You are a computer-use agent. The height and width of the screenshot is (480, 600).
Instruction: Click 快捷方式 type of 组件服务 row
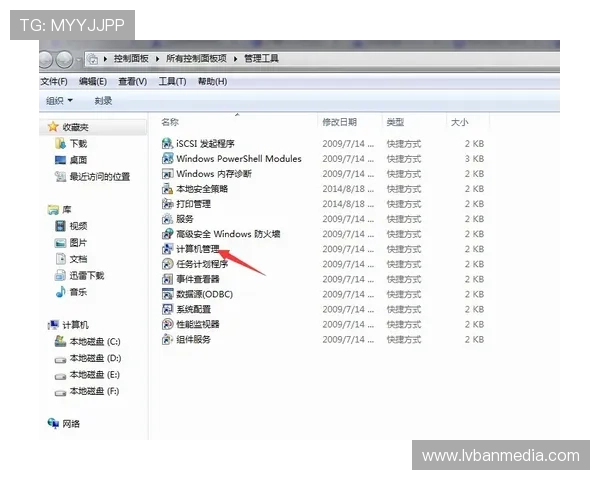pyautogui.click(x=404, y=340)
